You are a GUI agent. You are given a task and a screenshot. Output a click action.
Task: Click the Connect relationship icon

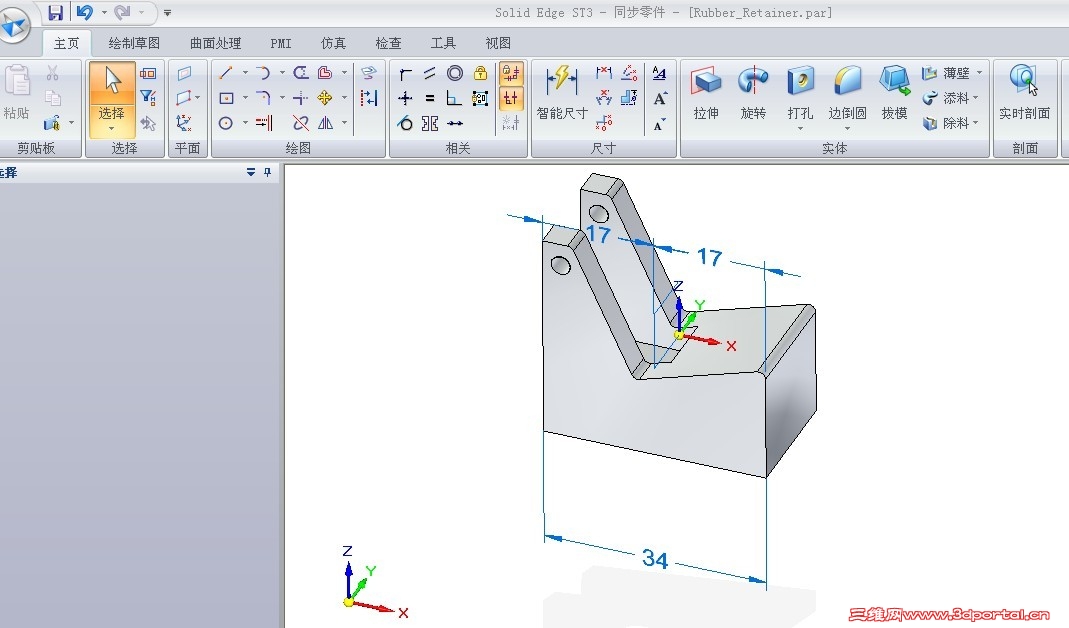tap(406, 73)
